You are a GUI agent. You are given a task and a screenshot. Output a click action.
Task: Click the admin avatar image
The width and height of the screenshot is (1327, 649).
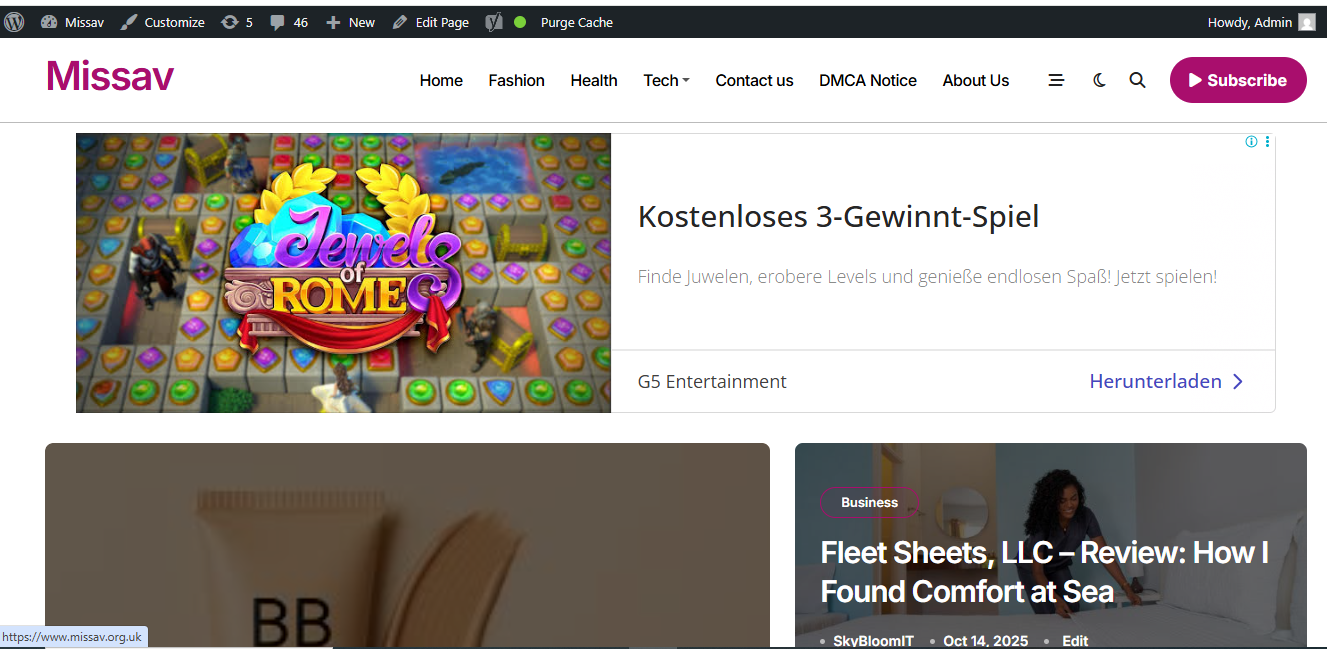pos(1307,22)
